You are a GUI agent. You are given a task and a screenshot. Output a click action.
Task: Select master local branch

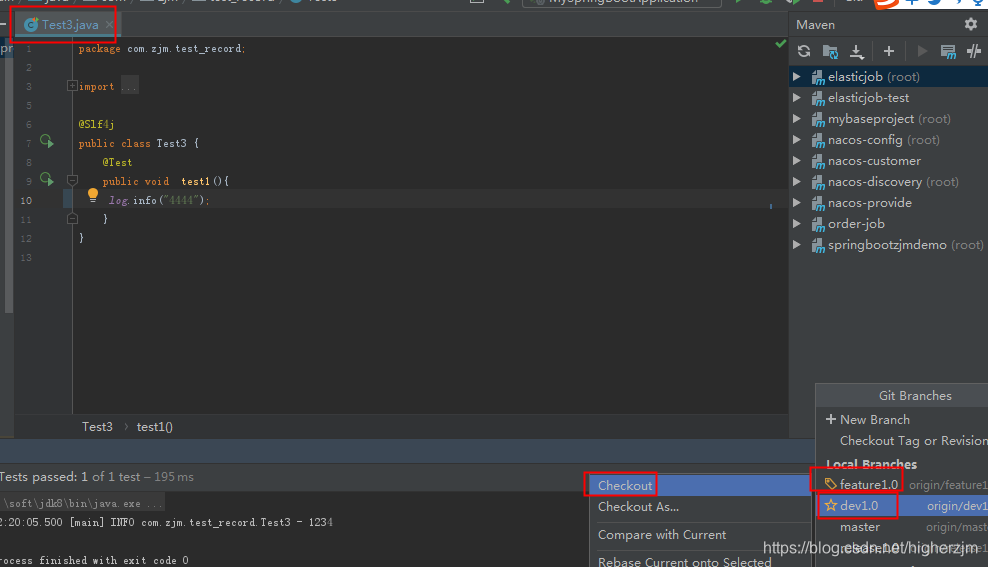pos(902,527)
